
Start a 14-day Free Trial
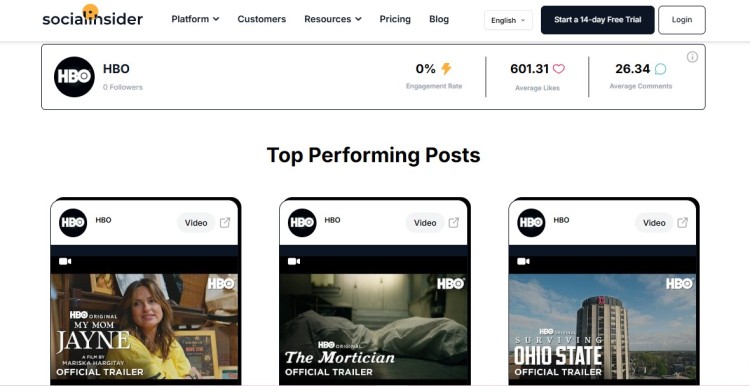(x=597, y=20)
